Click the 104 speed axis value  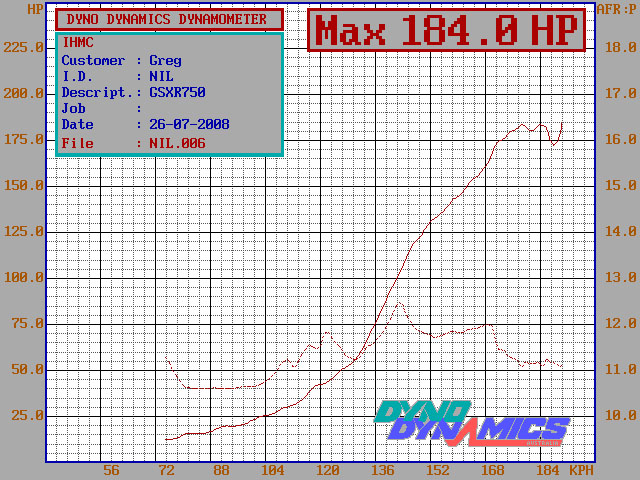click(273, 470)
